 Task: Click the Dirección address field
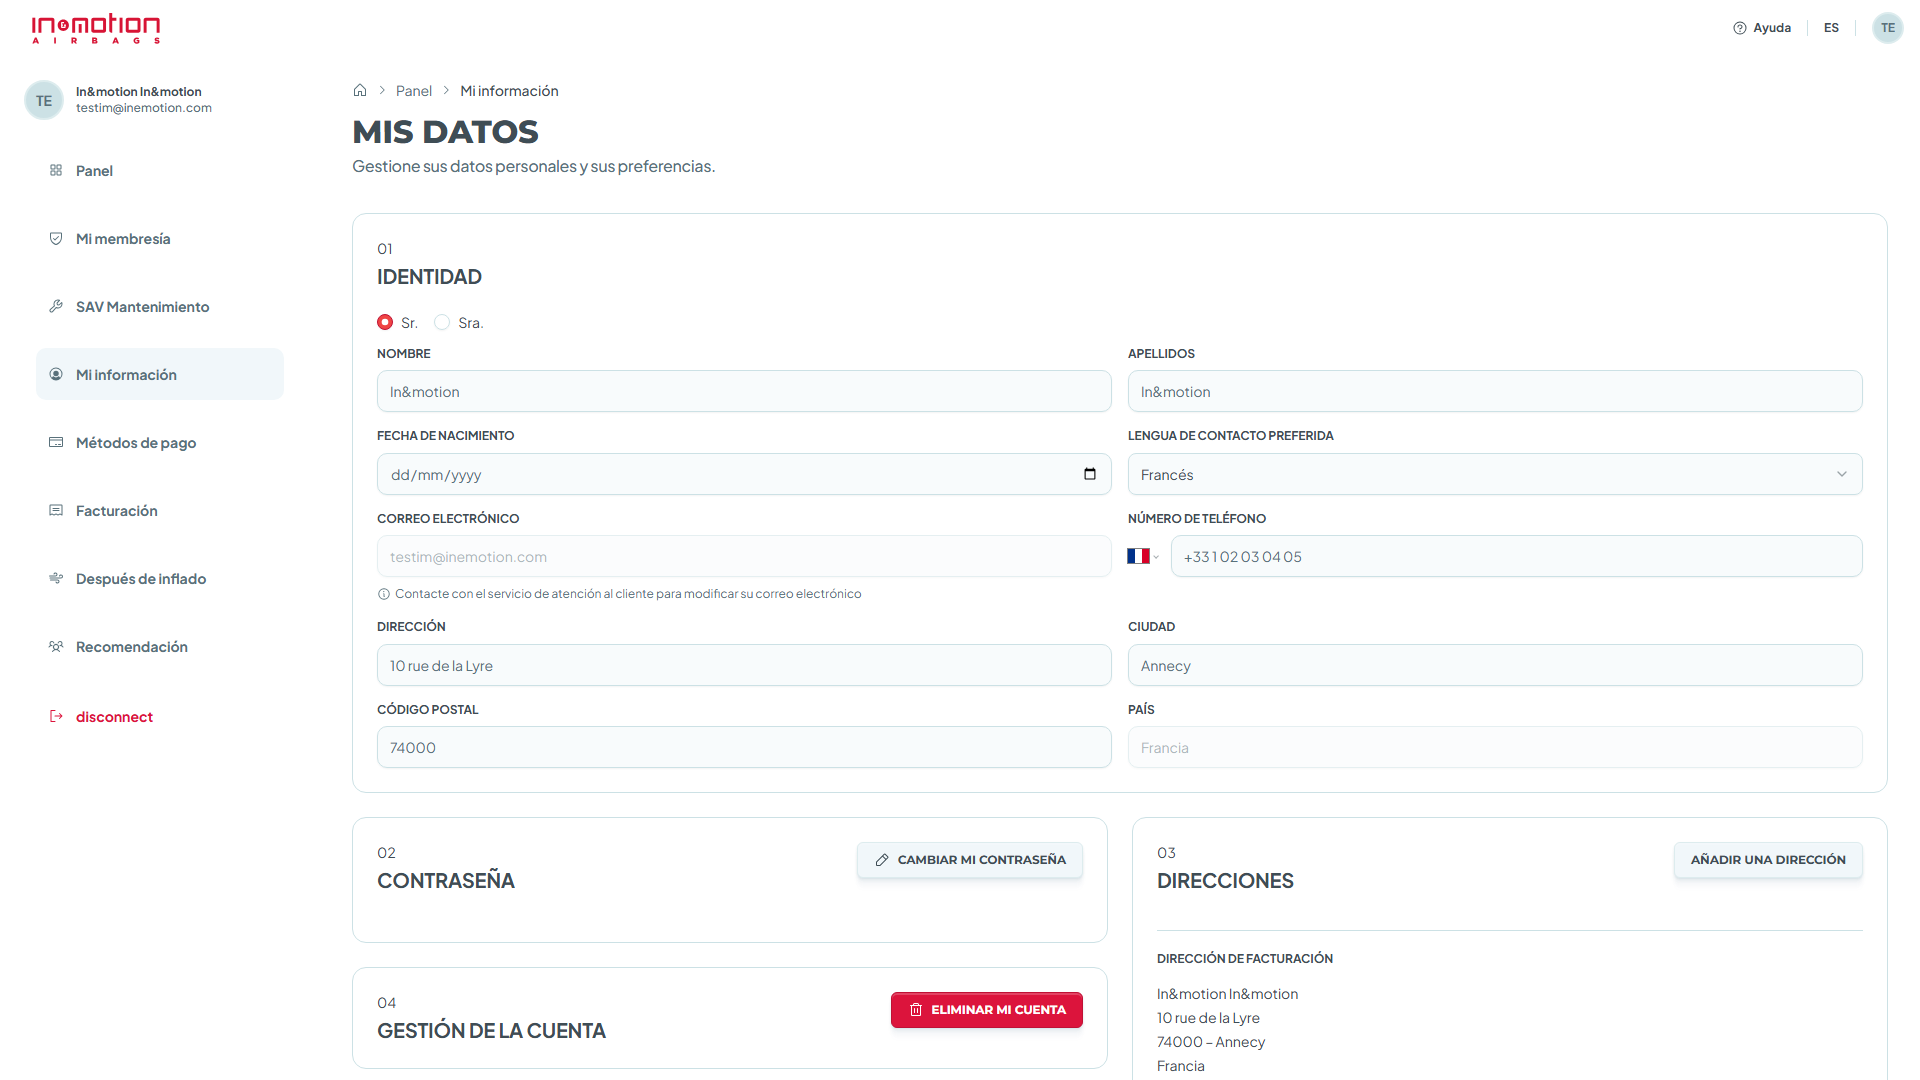[x=744, y=665]
